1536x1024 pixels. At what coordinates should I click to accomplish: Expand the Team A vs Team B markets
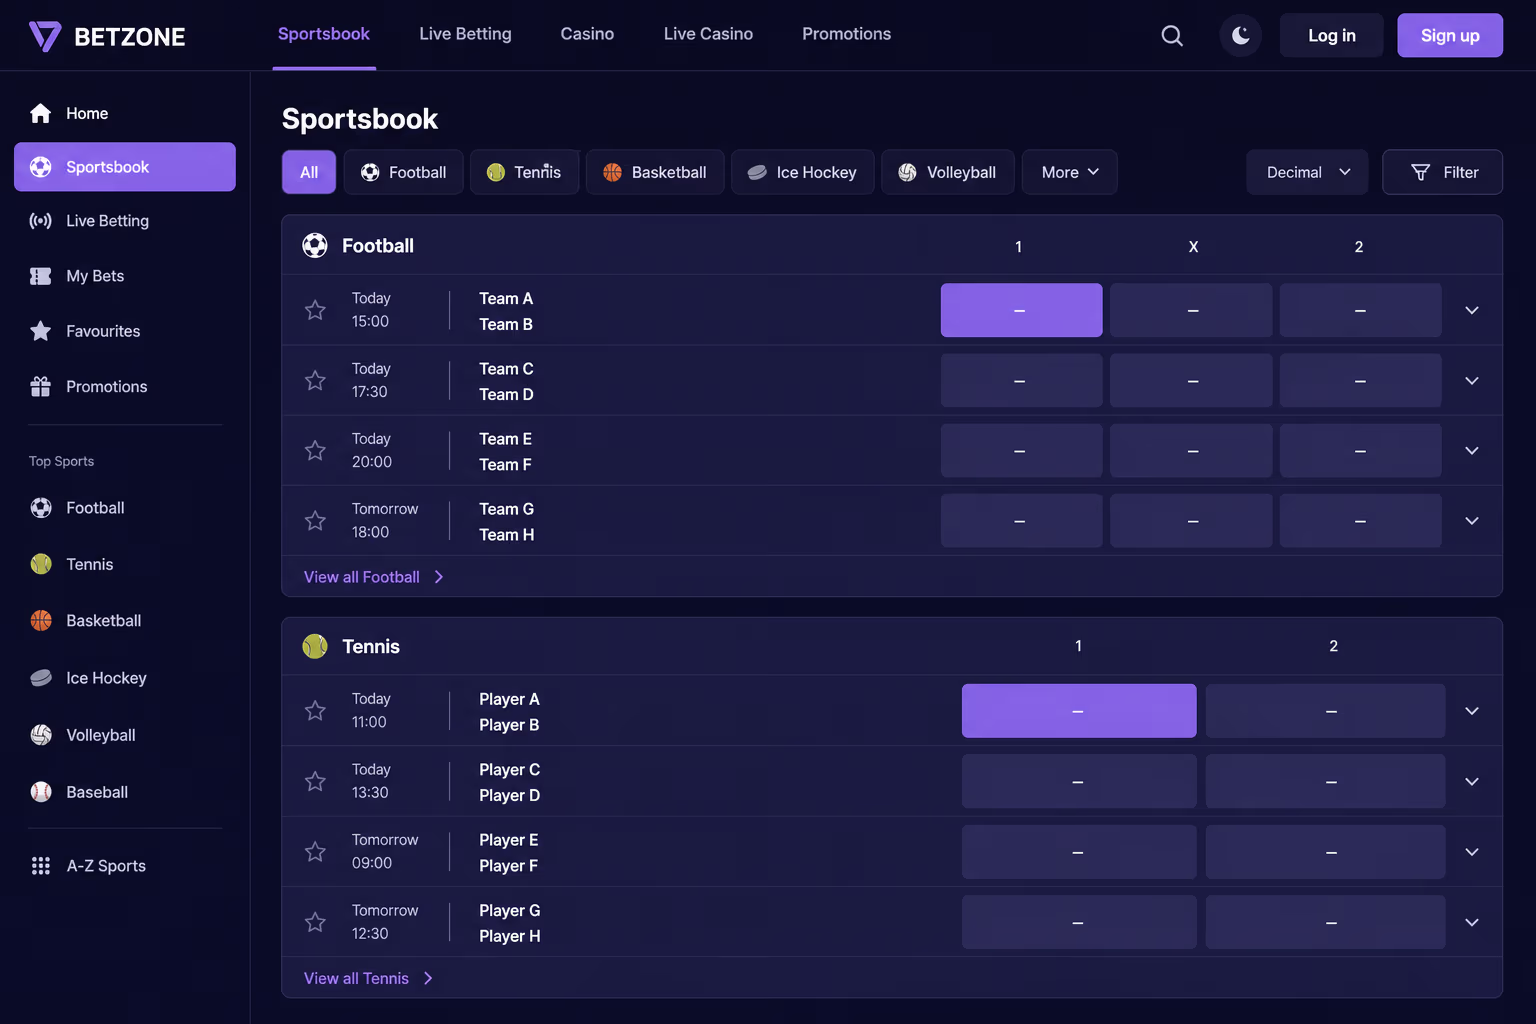[x=1472, y=310]
